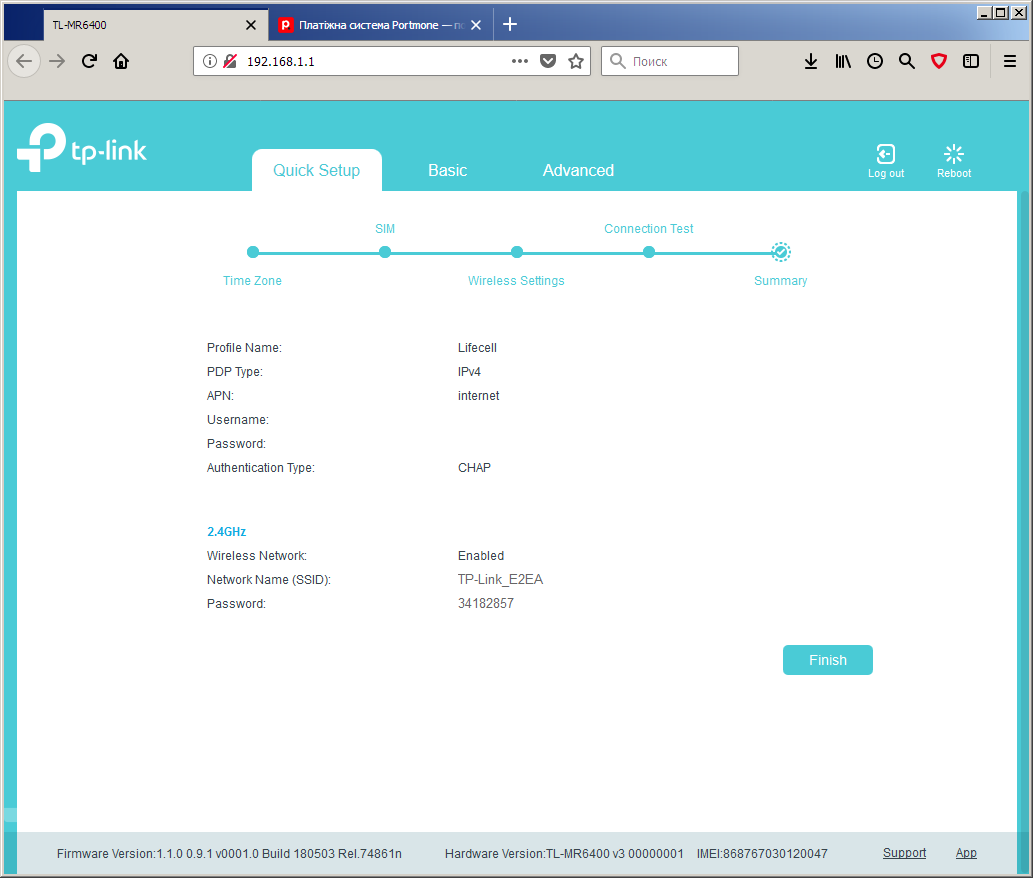The image size is (1033, 878).
Task: Open the red shield extension icon
Action: [939, 61]
